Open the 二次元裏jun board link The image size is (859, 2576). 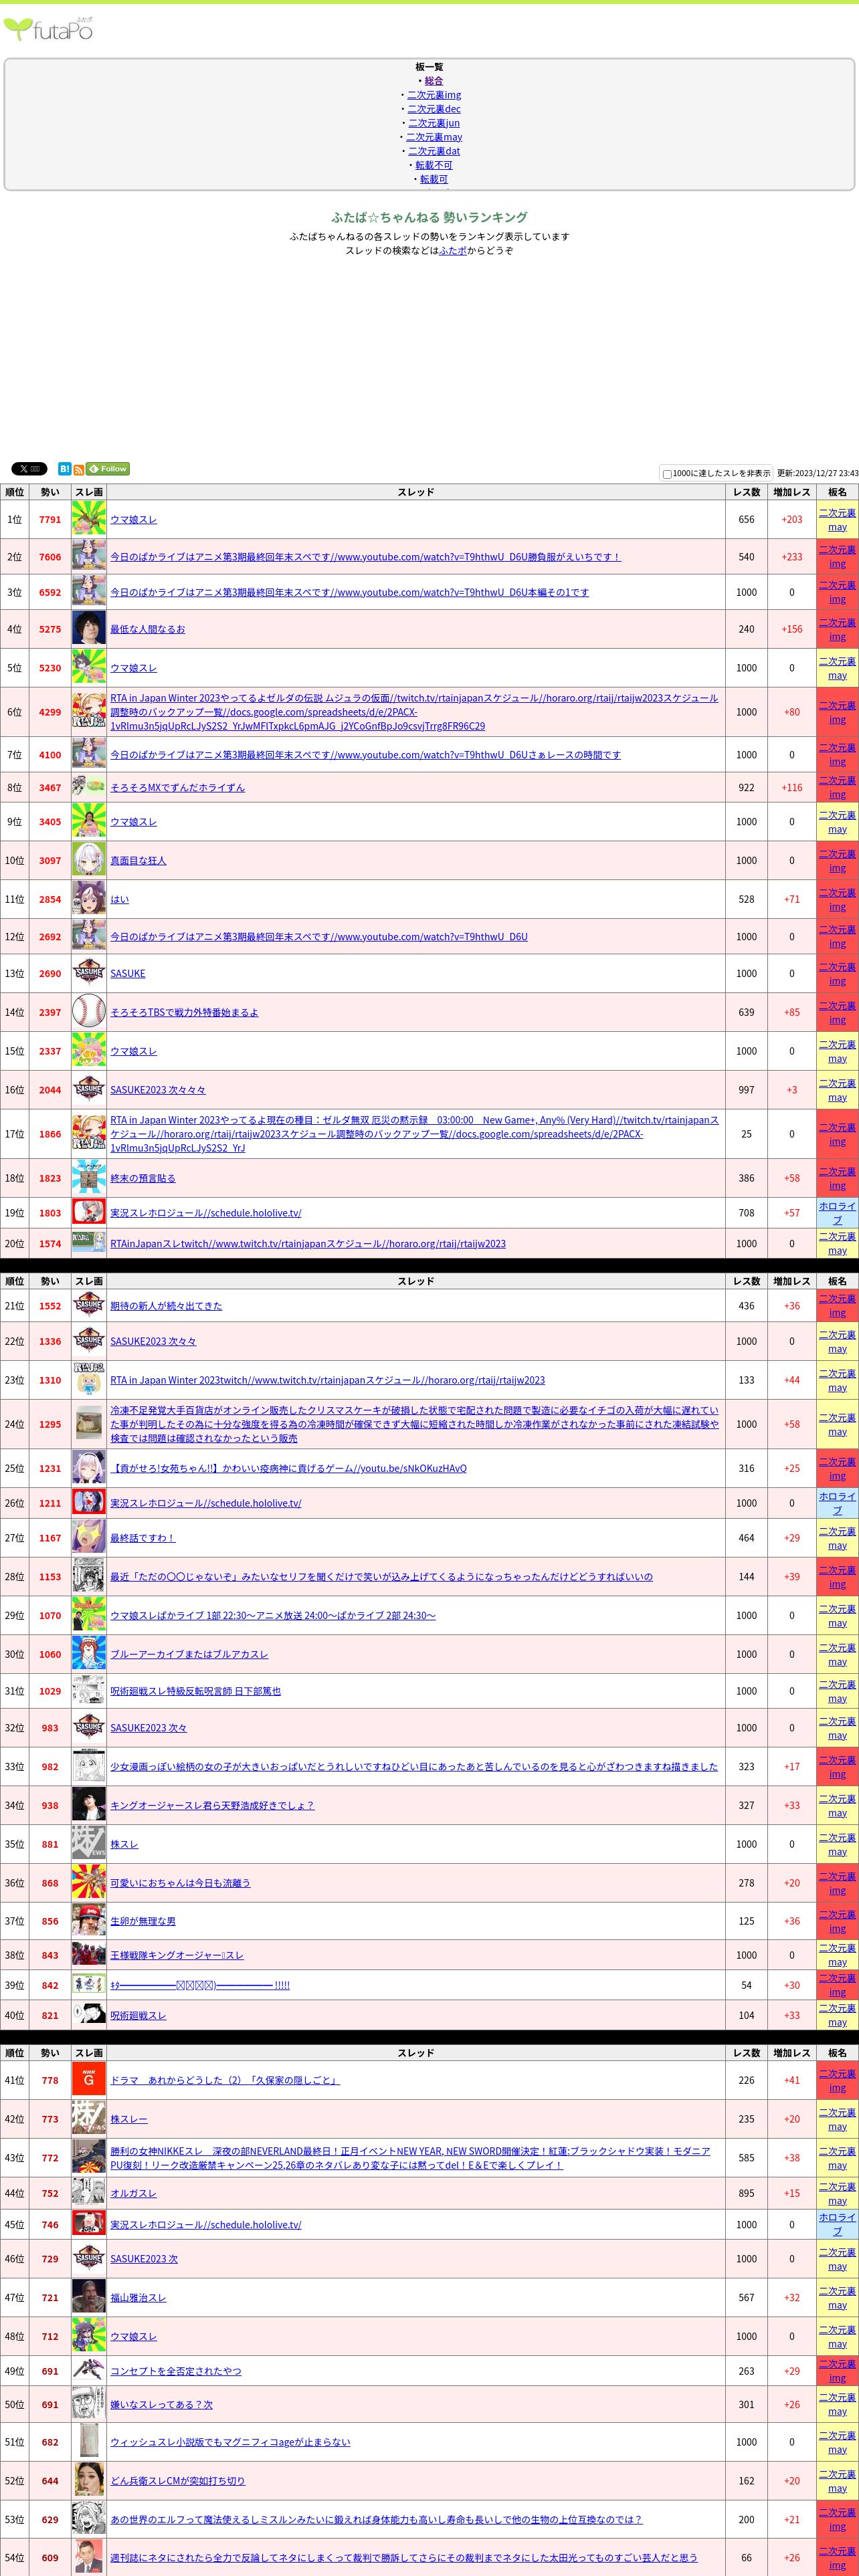click(x=434, y=123)
